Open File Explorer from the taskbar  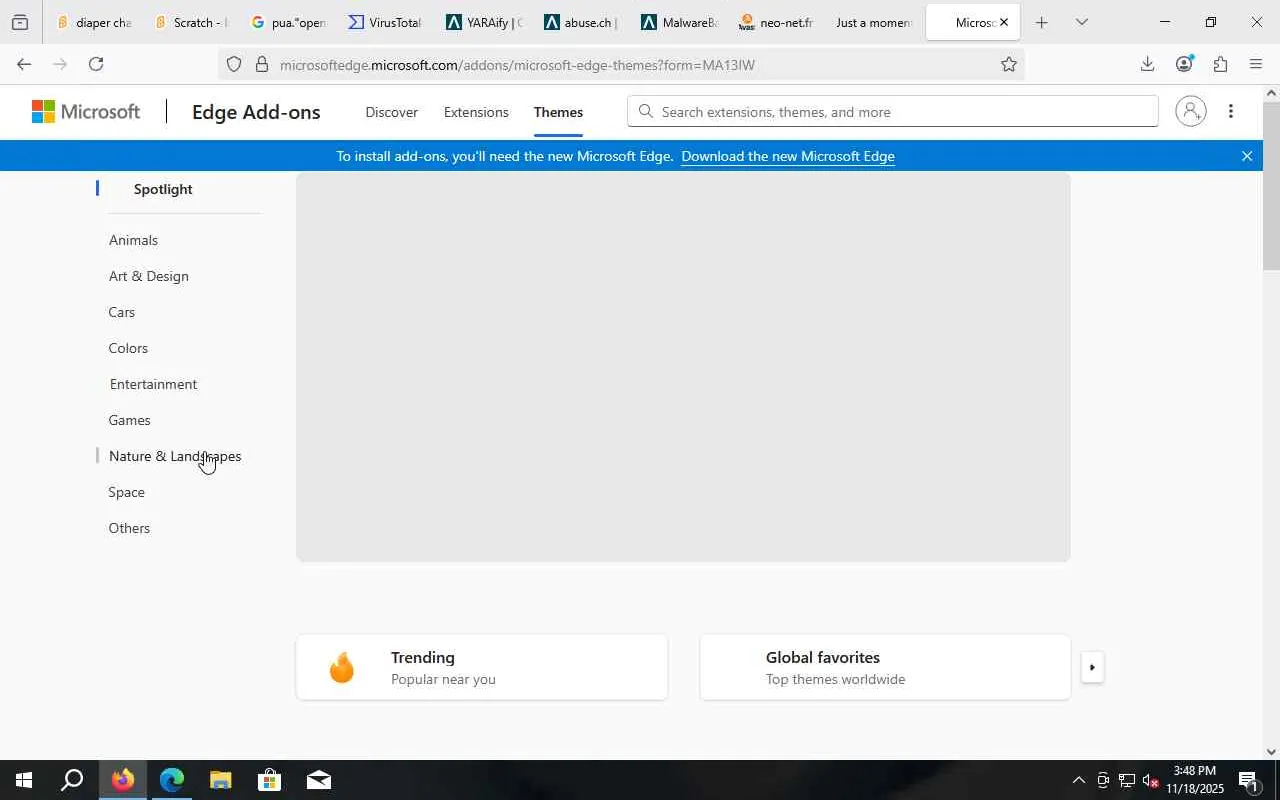[221, 780]
